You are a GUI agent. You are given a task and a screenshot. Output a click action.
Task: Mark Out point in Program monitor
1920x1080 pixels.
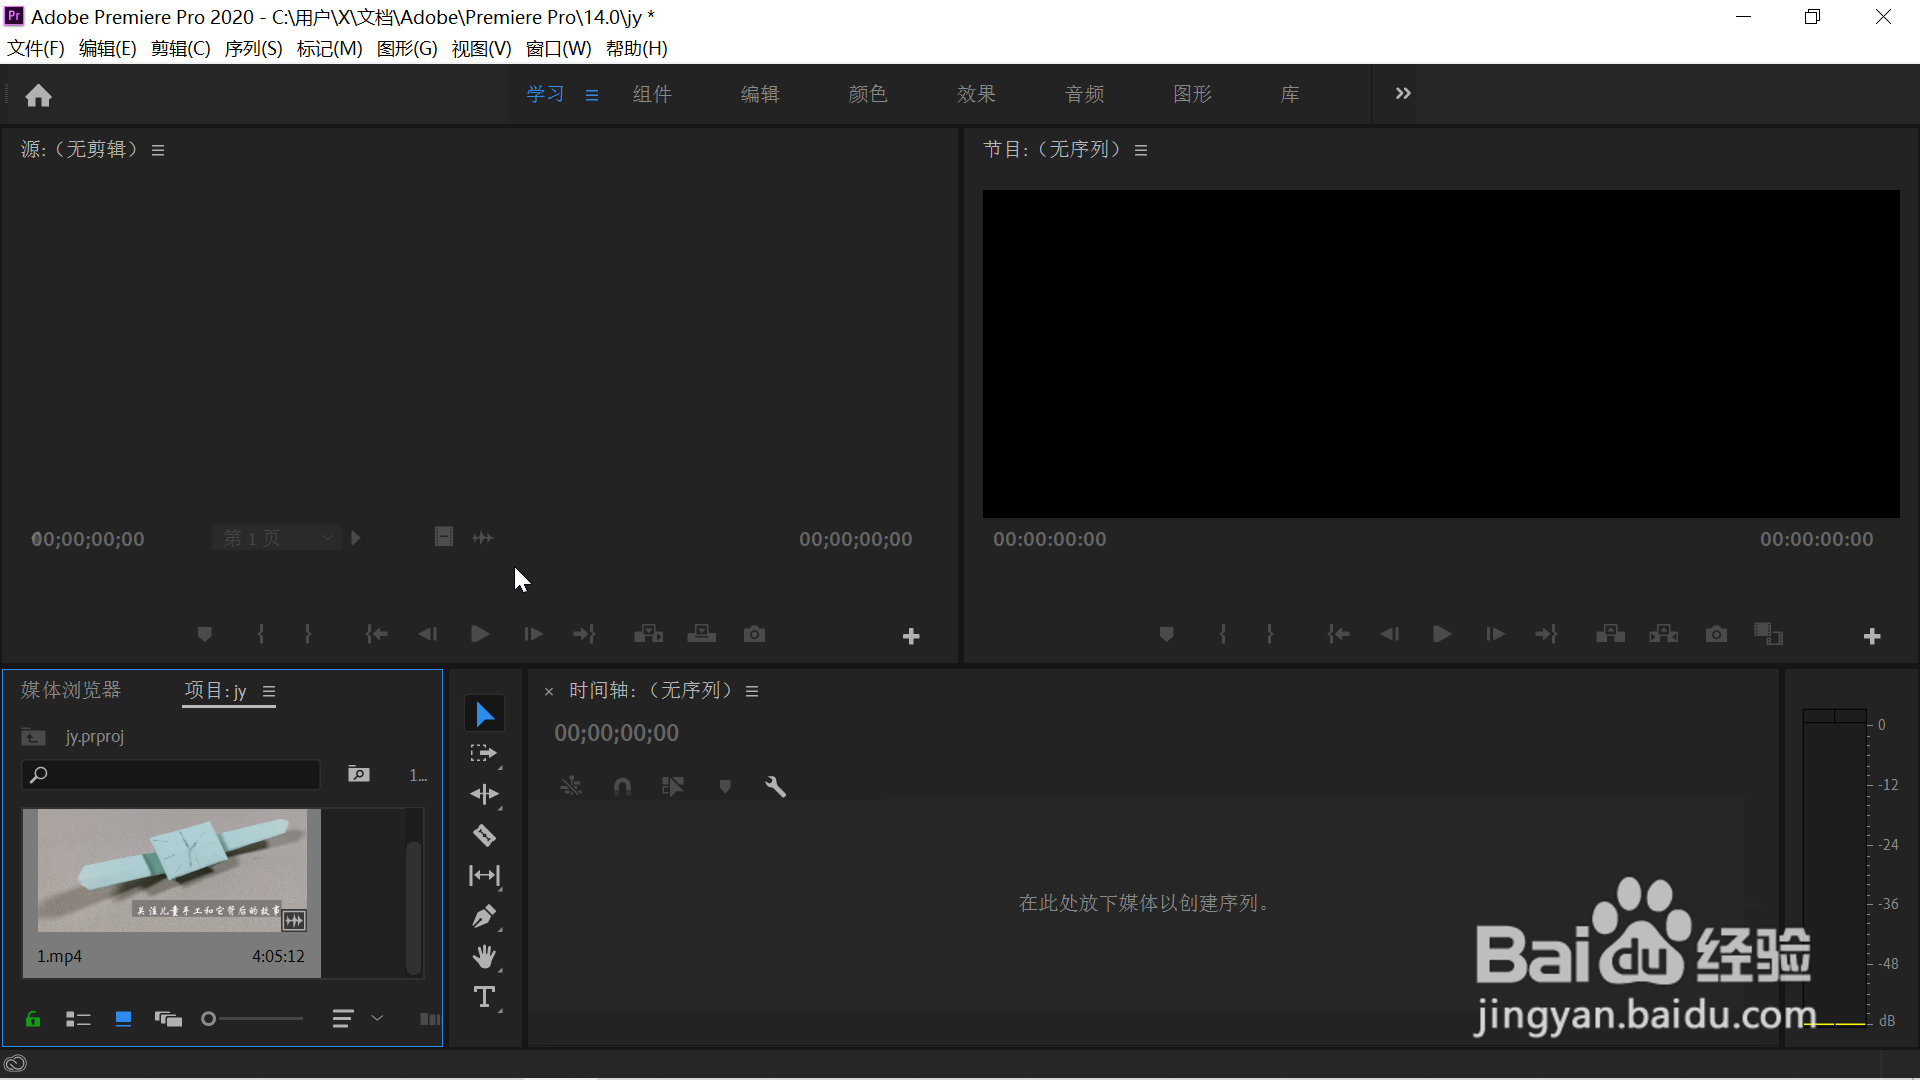[1270, 634]
